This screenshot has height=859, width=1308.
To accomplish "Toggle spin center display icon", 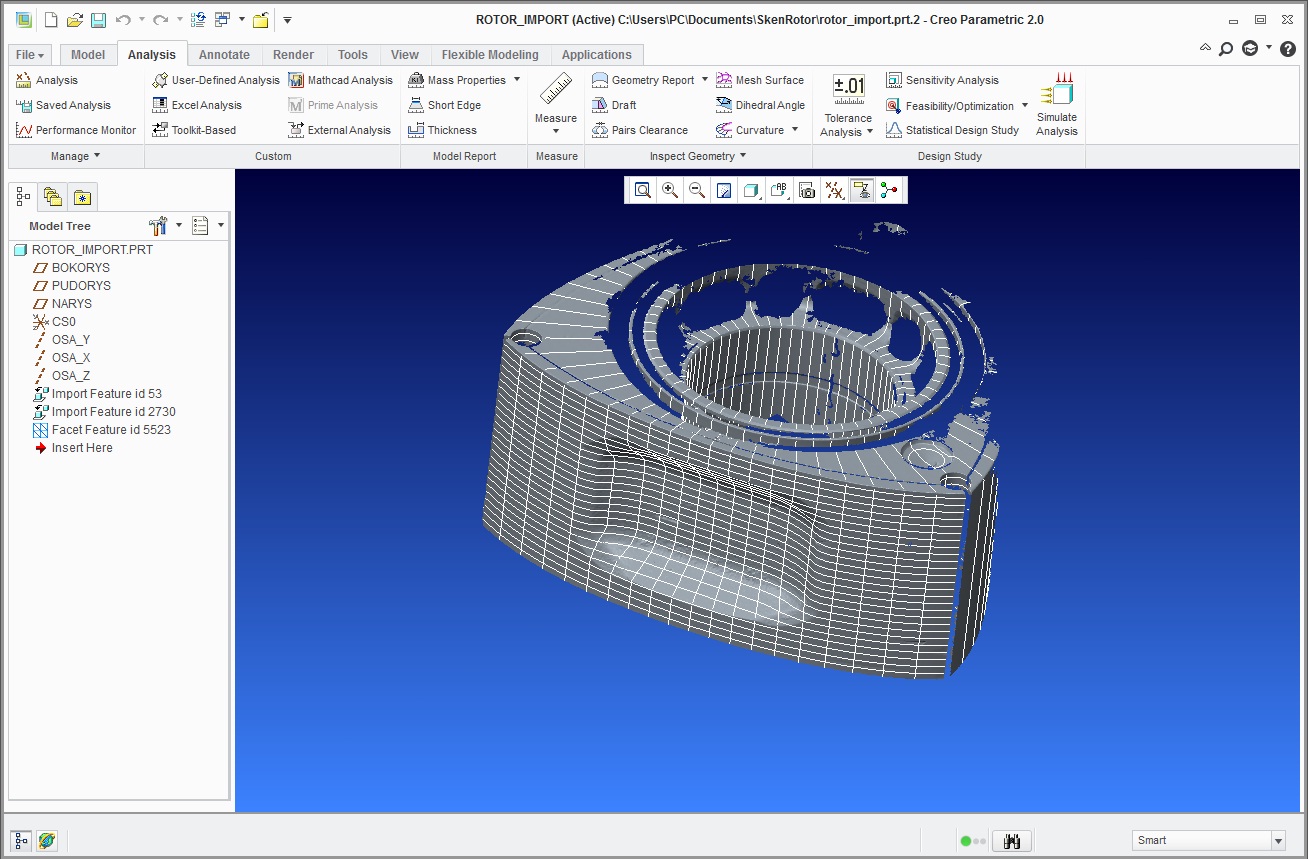I will [x=887, y=190].
